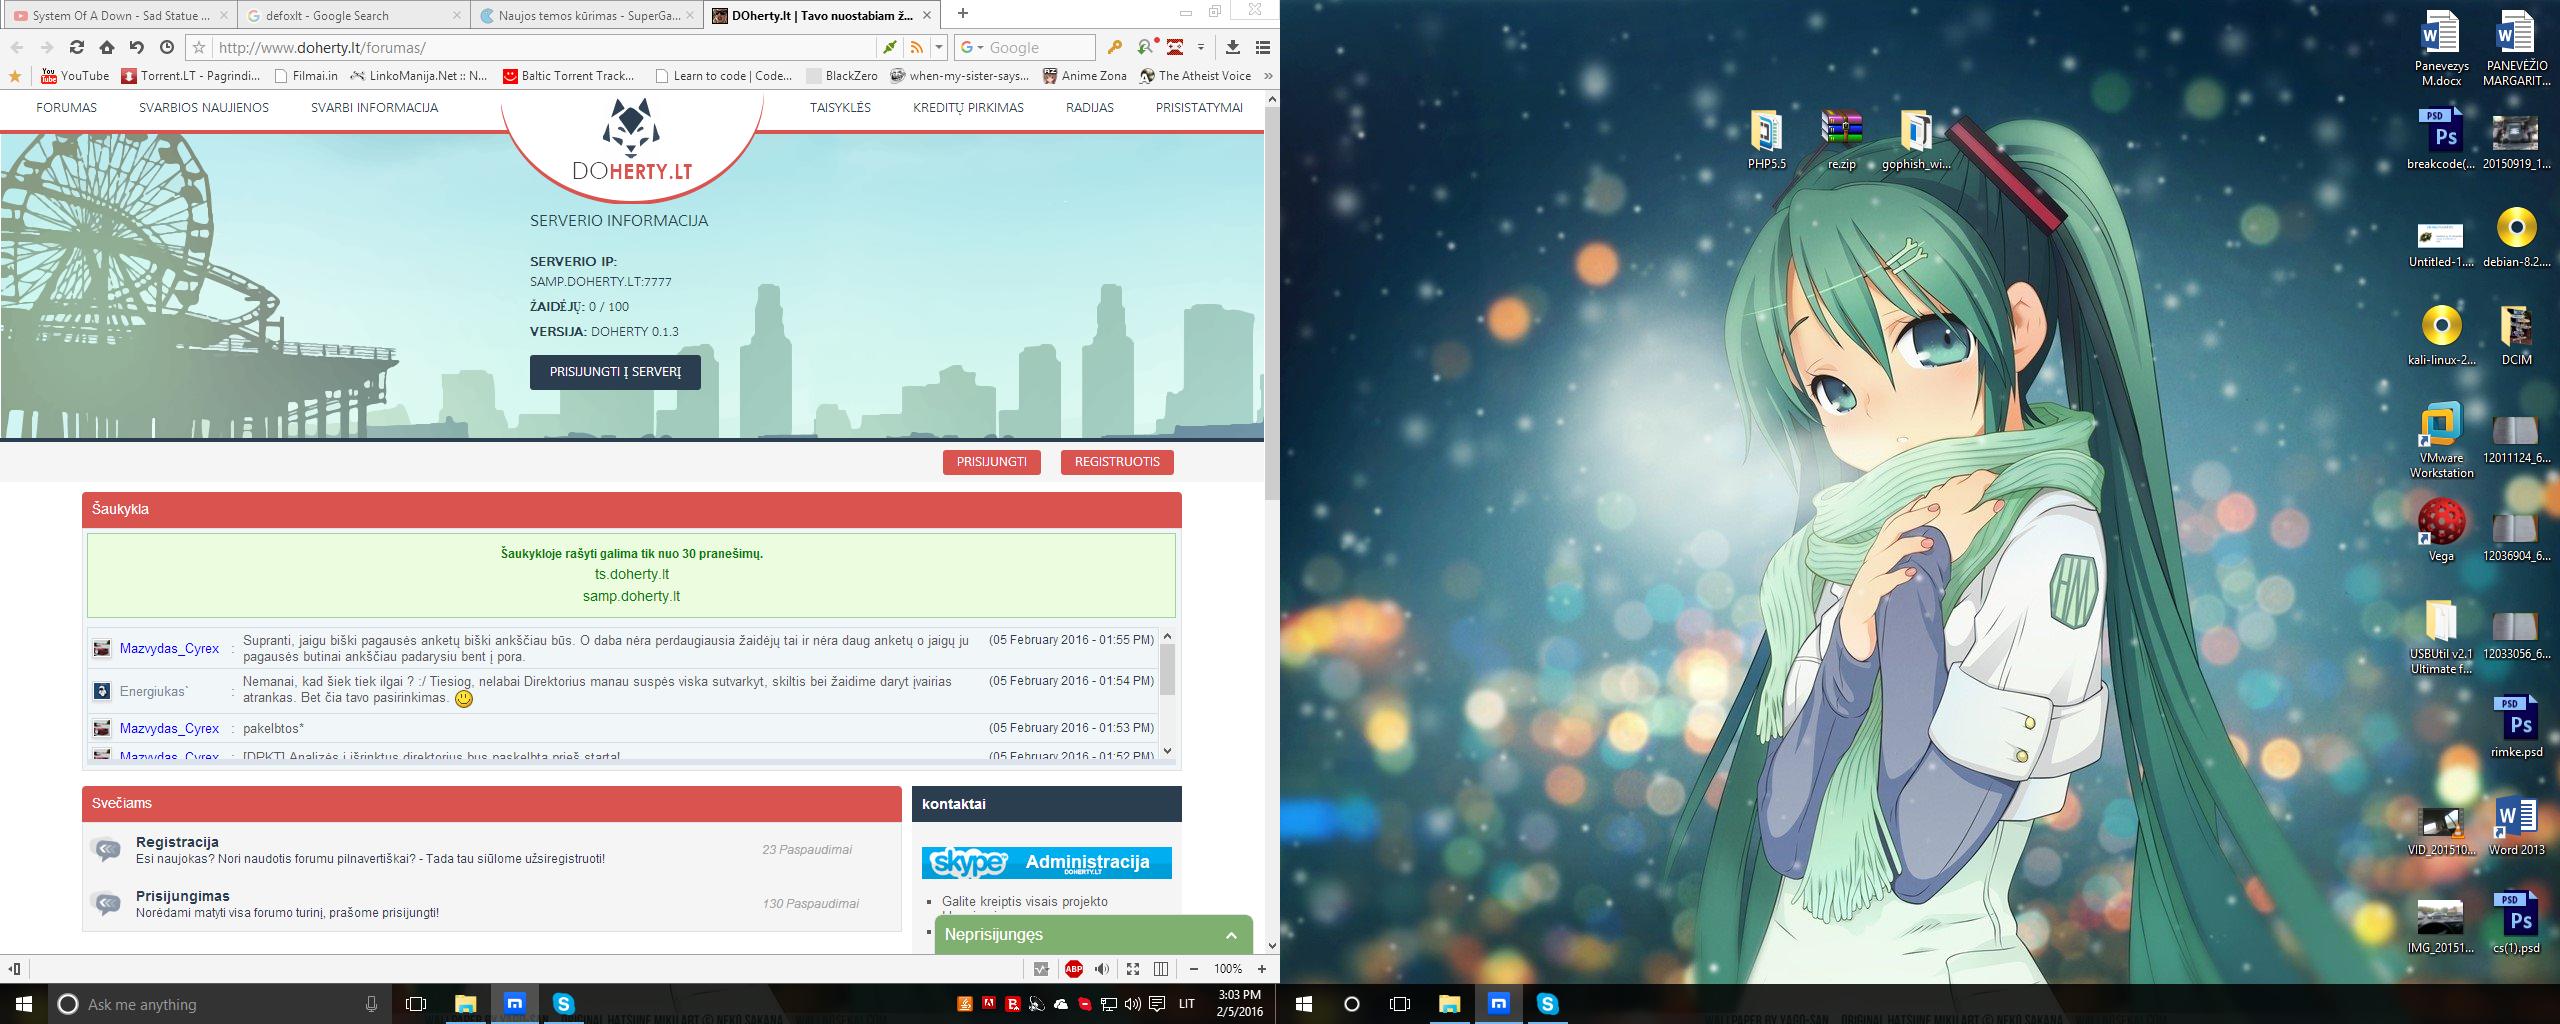The height and width of the screenshot is (1024, 2560).
Task: Open RADIJAS navigation item
Action: click(1090, 108)
